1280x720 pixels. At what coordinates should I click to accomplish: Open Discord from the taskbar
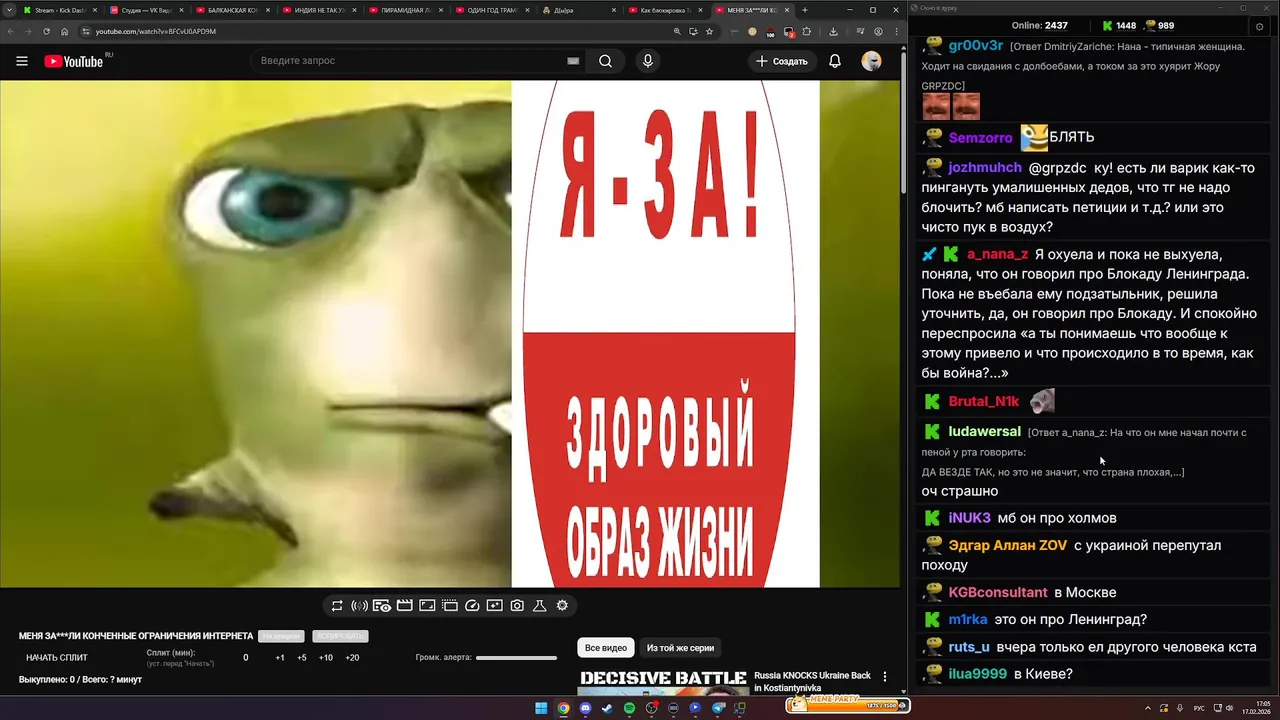pos(585,708)
